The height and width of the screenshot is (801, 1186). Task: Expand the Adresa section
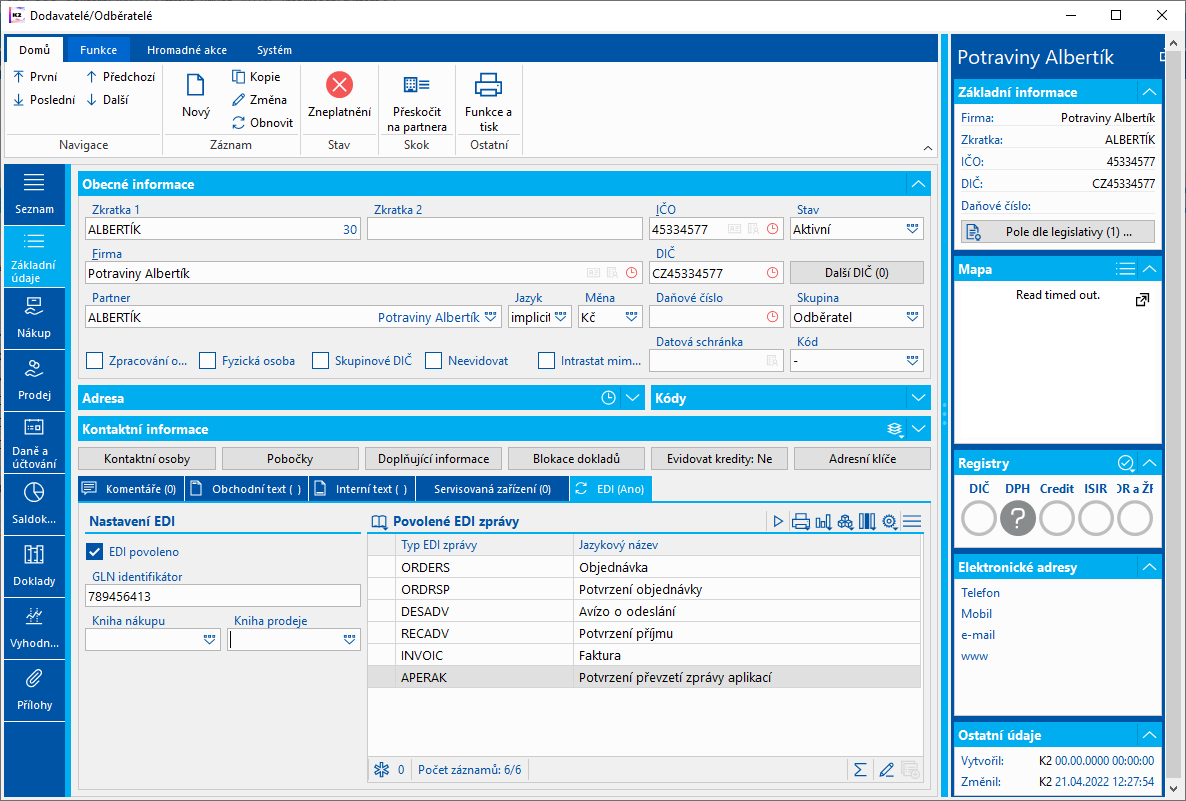pos(631,398)
